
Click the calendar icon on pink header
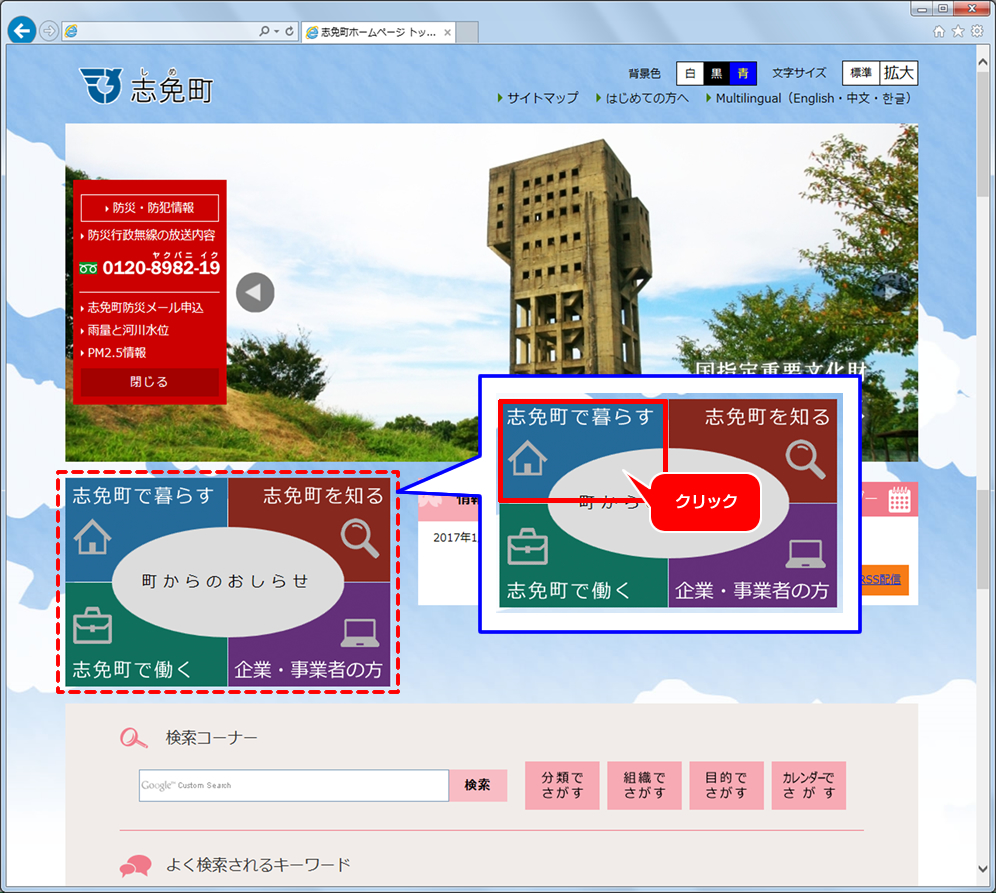pos(899,499)
